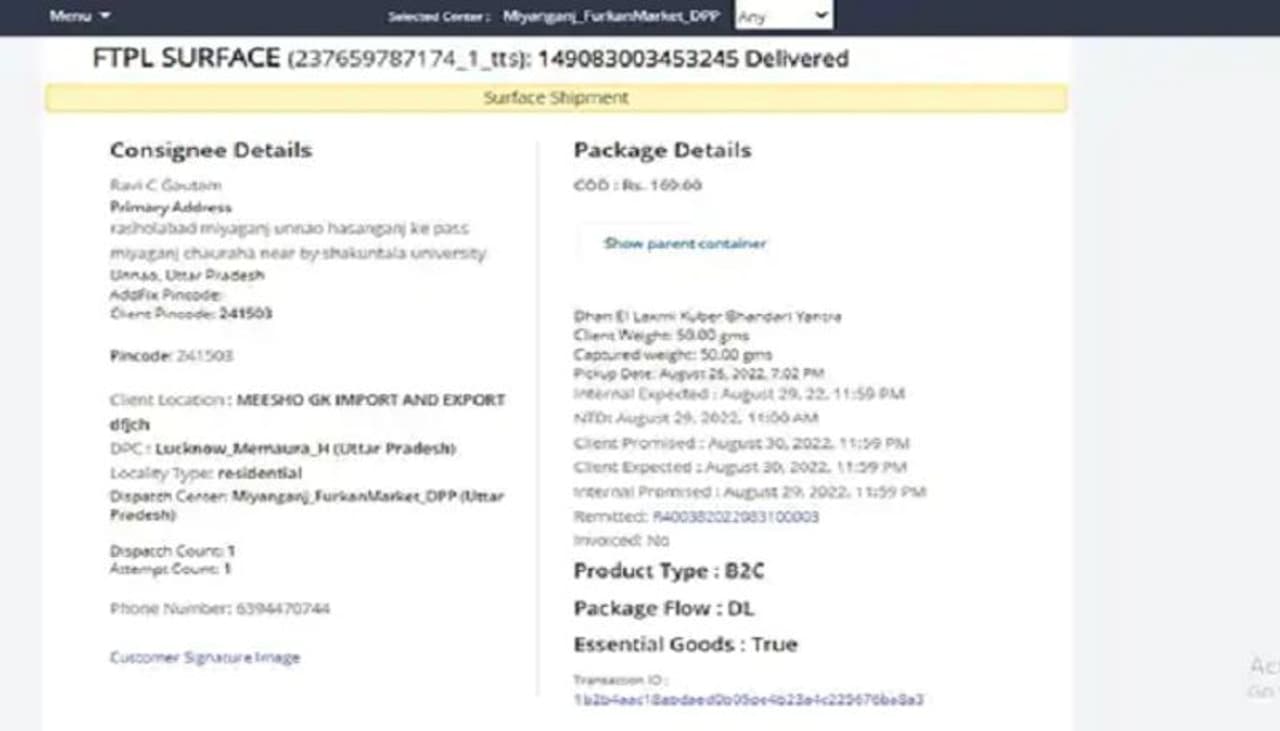Click the Show parent container button
Viewport: 1280px width, 731px height.
684,244
